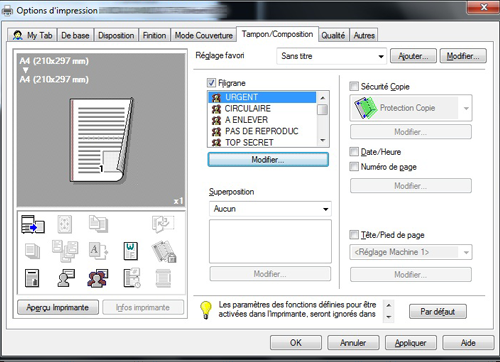Open the Réglage favori Sans titre dropdown

331,56
